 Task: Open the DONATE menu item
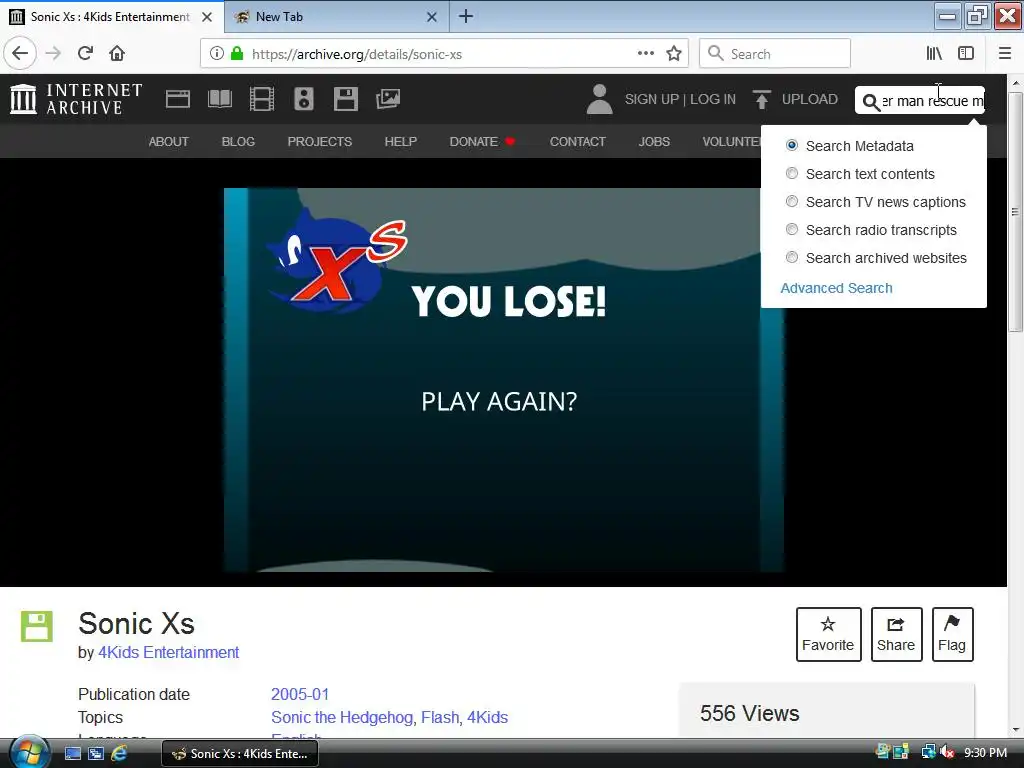pos(482,142)
